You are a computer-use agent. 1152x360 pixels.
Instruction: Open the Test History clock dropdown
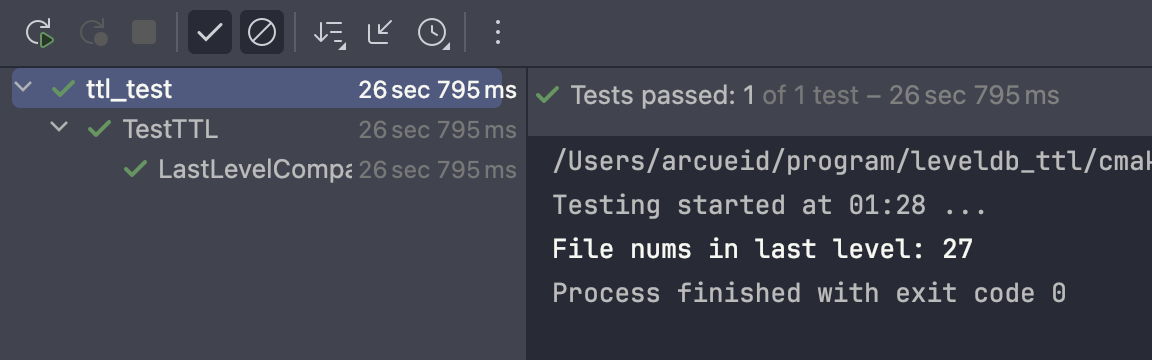coord(433,33)
